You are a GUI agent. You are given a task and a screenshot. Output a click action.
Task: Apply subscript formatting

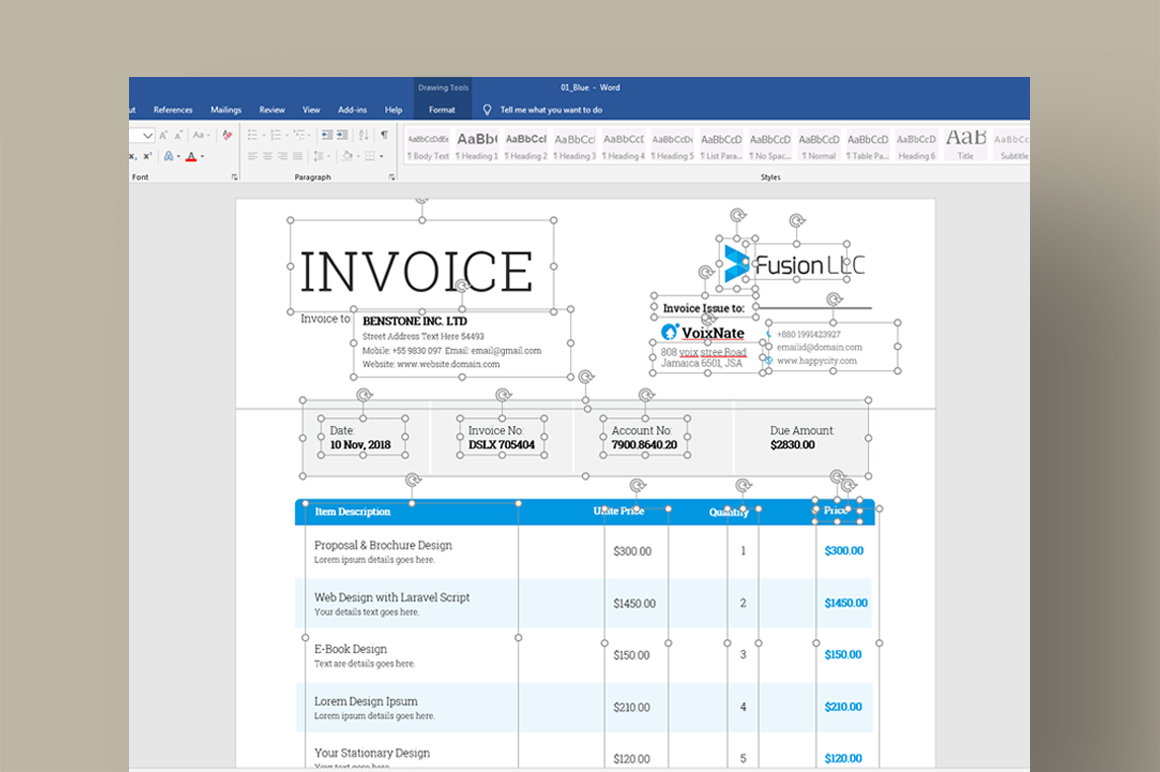[x=132, y=157]
